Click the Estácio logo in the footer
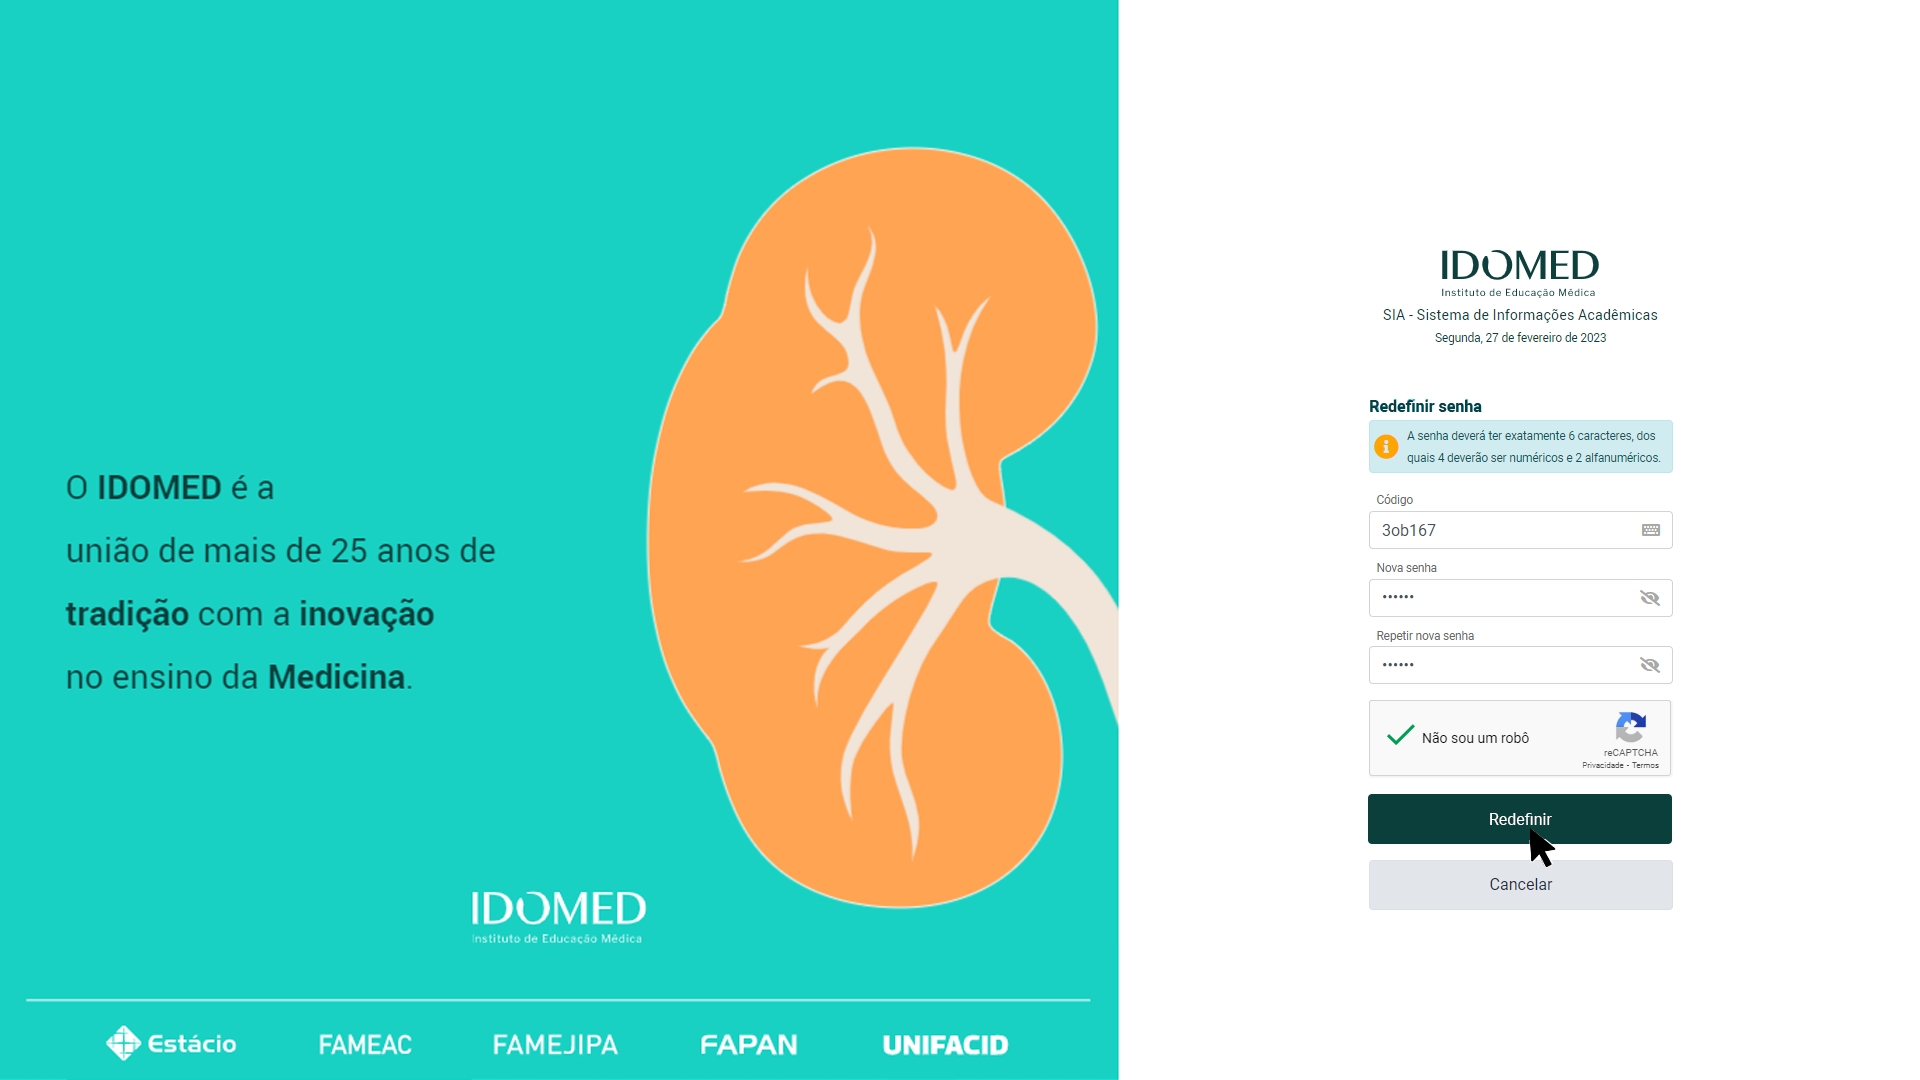The width and height of the screenshot is (1920, 1080). click(x=171, y=1043)
